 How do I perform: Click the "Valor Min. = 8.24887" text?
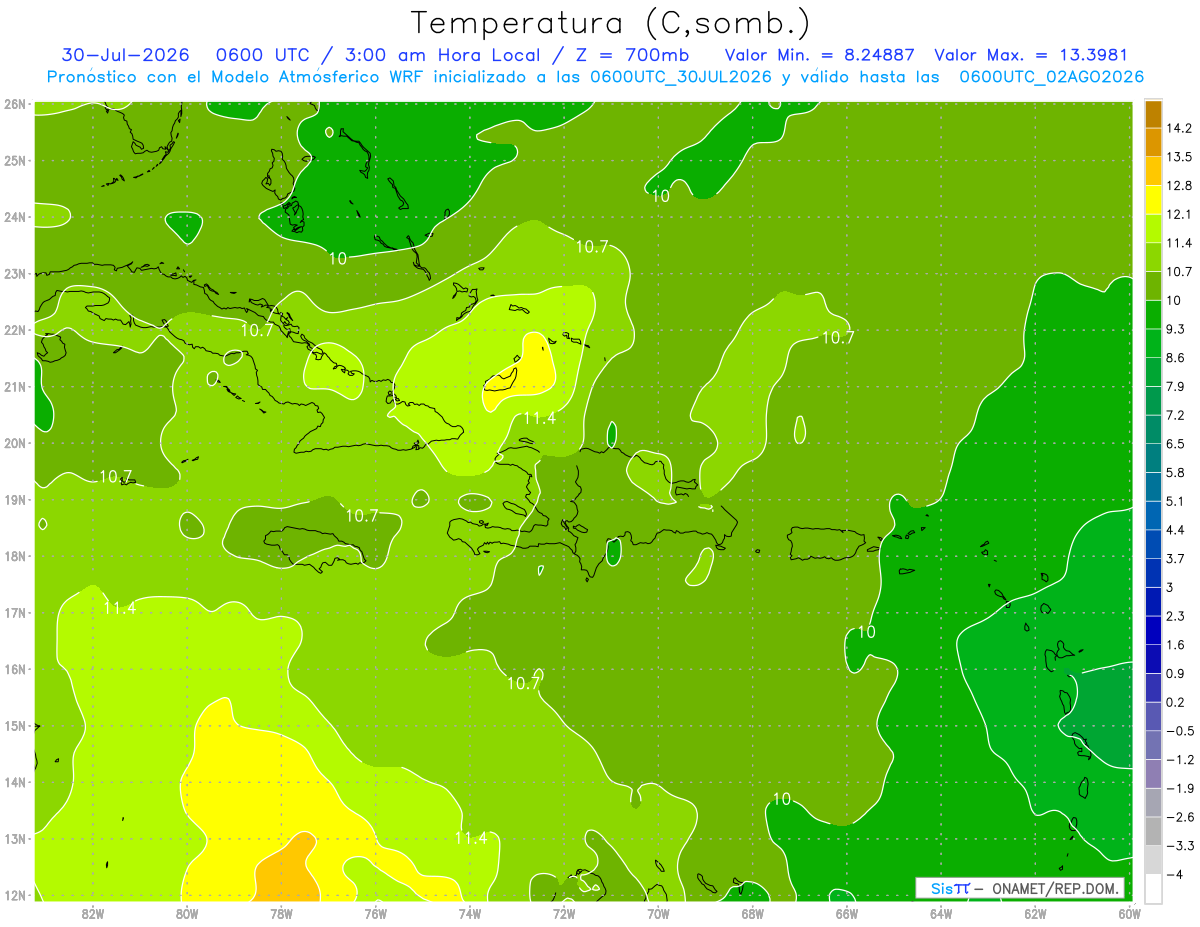(820, 55)
